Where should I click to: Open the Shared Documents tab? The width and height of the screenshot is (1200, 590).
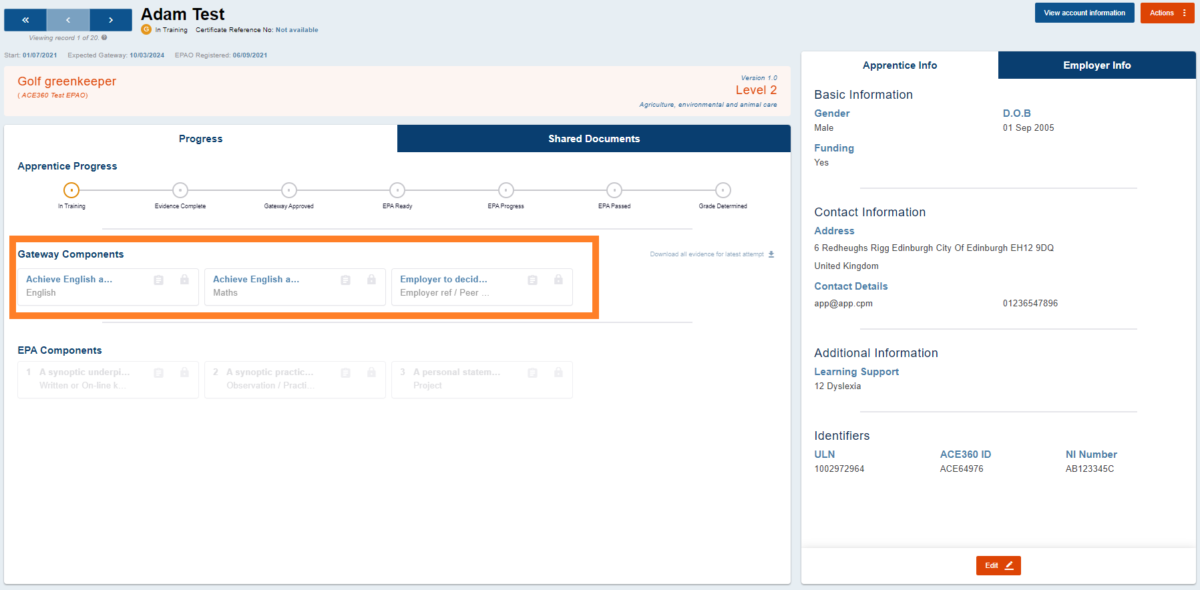pyautogui.click(x=593, y=138)
